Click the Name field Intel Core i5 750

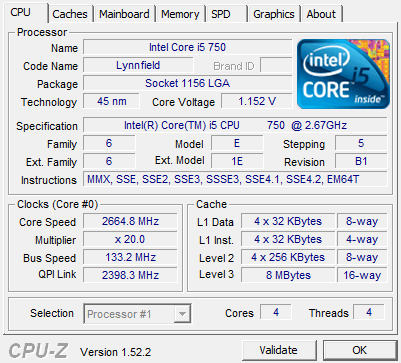188,47
